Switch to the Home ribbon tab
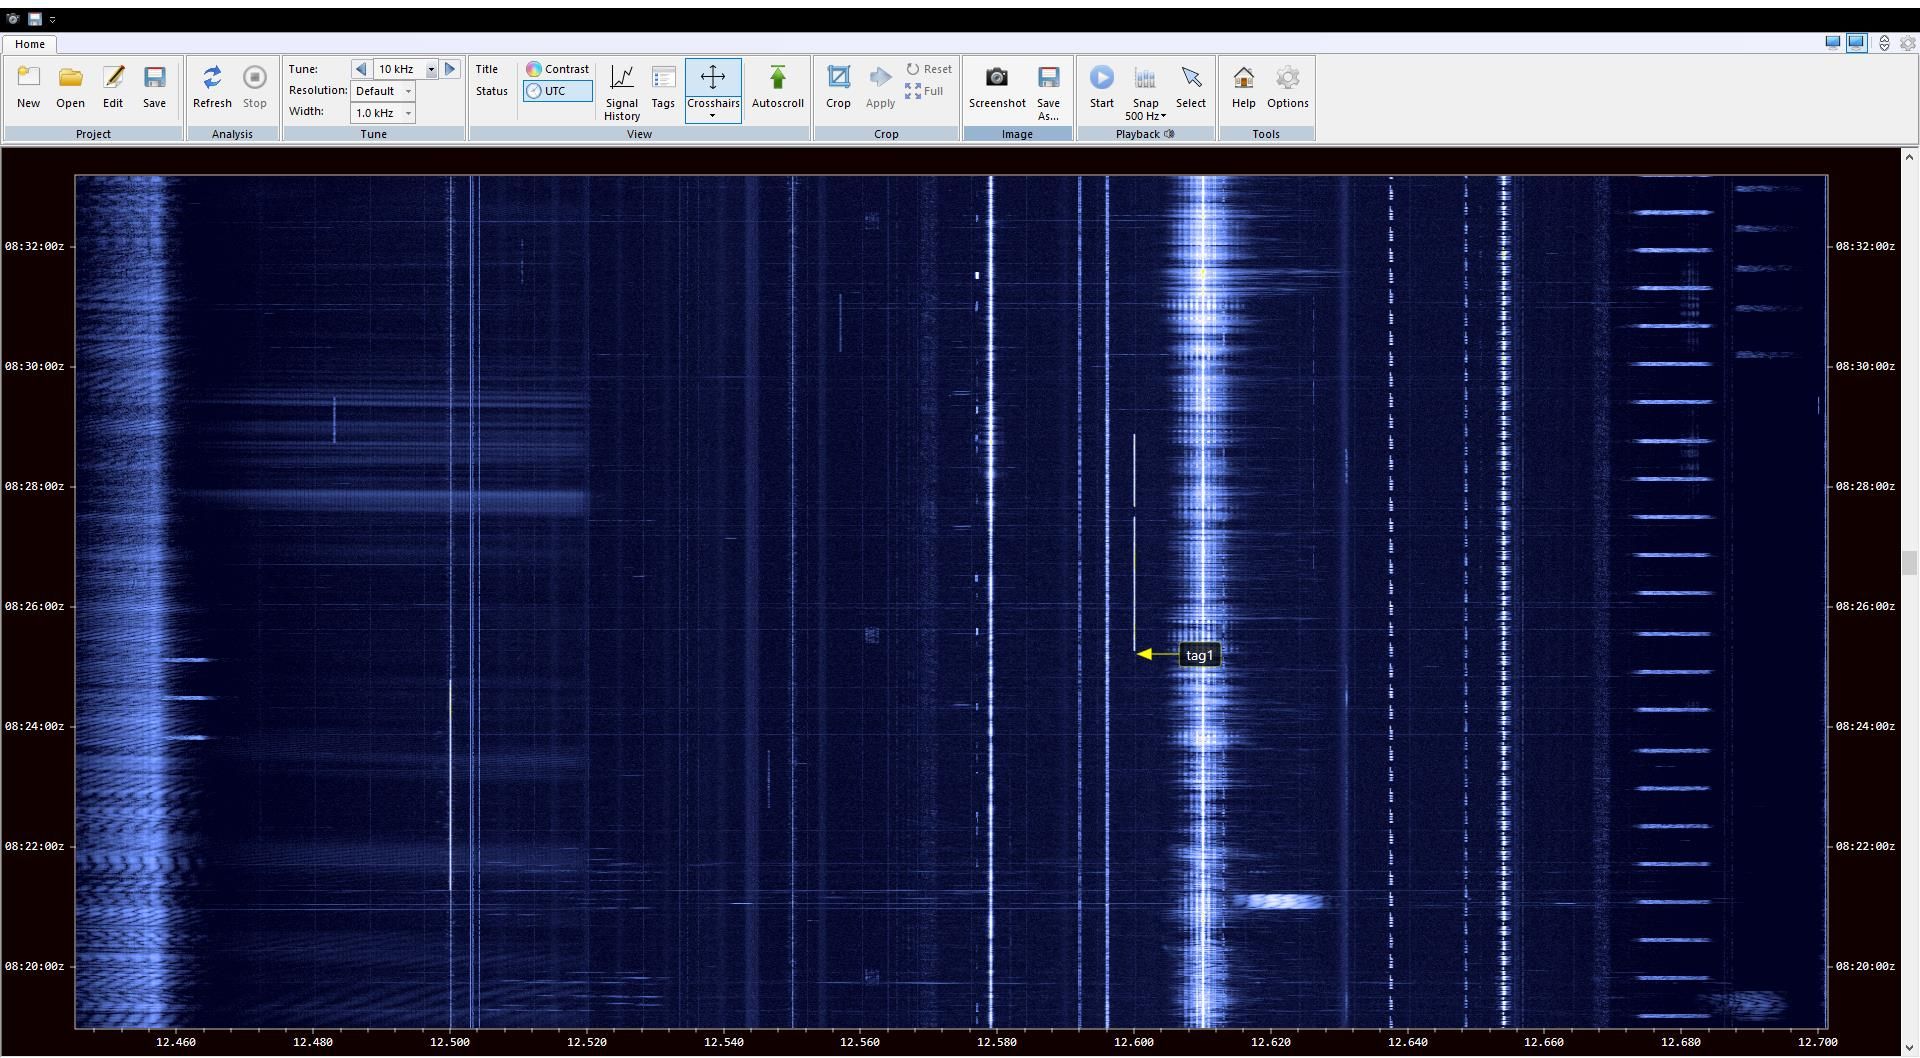The image size is (1920, 1058). tap(29, 44)
